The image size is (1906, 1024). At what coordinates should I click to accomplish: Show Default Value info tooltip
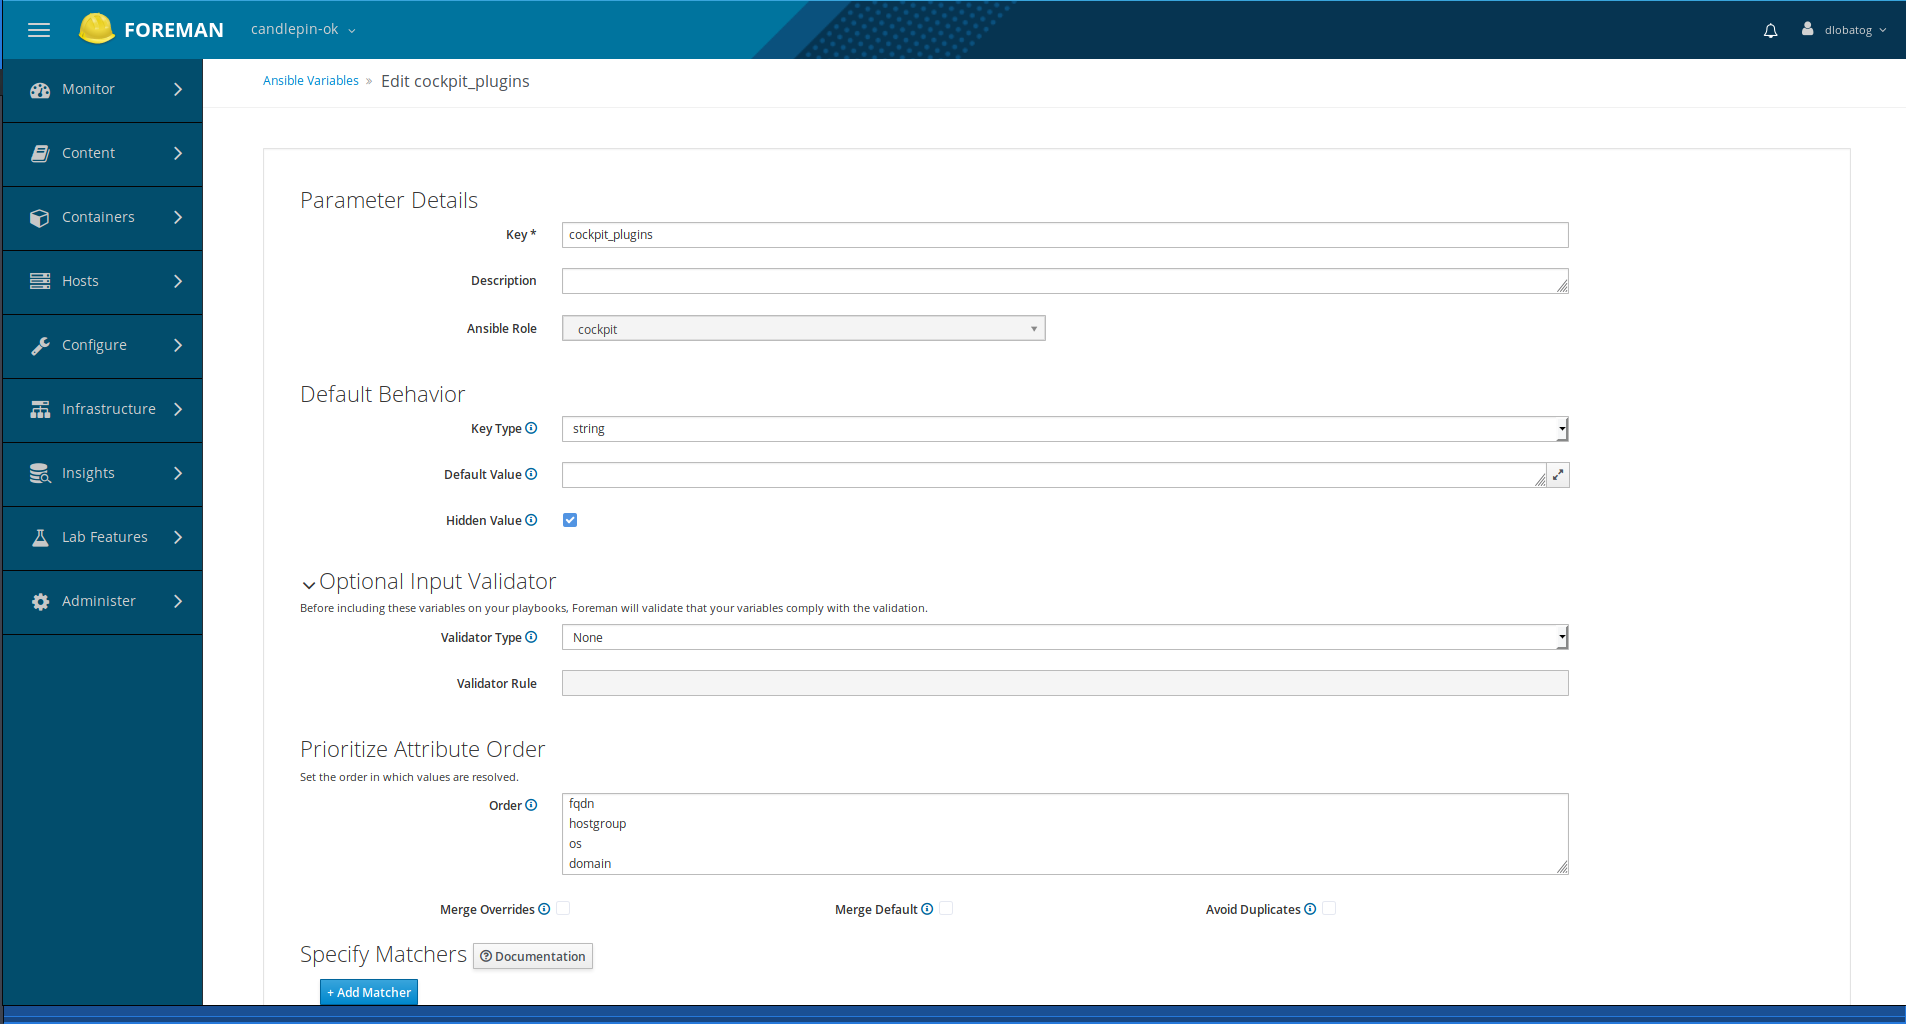[531, 474]
